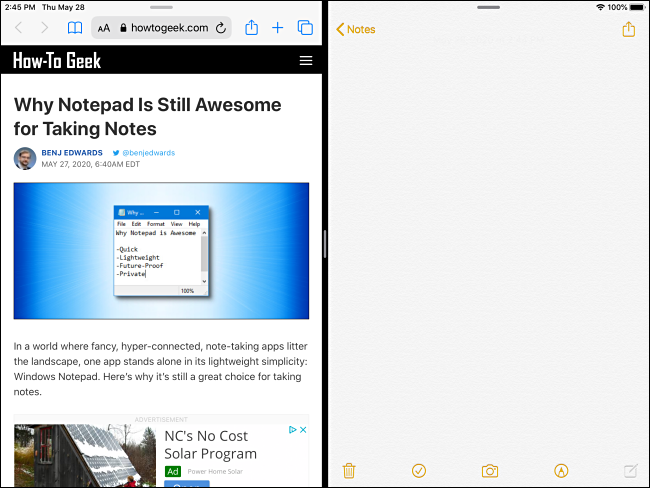Click the battery status indicator

[x=637, y=7]
